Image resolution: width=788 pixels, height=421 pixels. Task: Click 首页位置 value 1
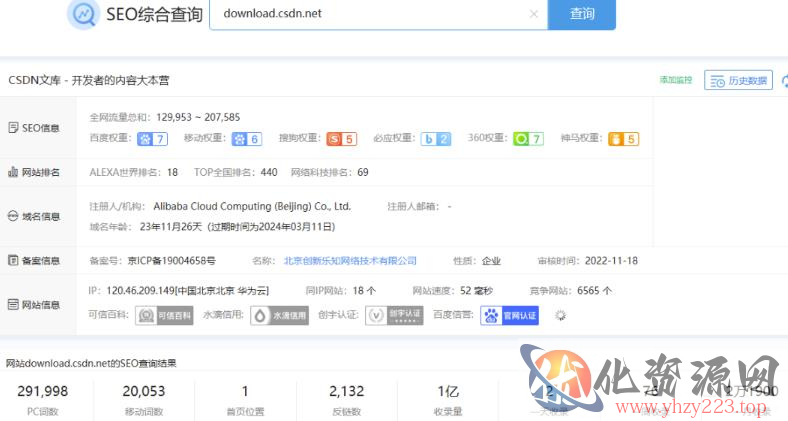[245, 391]
